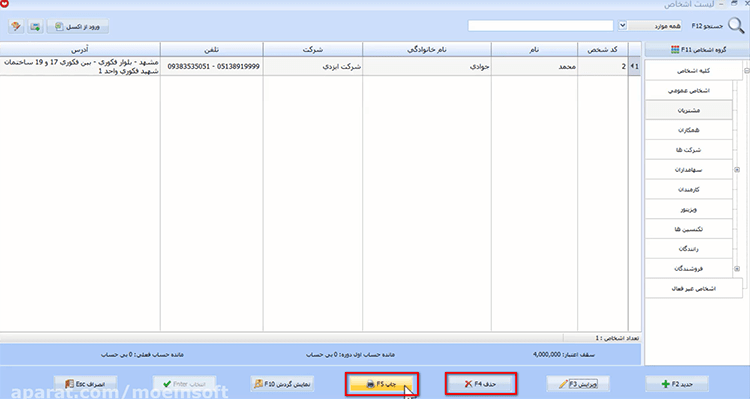Click the 'سقف اعتبار: 4,000,000' status text
The height and width of the screenshot is (399, 750).
[x=563, y=355]
